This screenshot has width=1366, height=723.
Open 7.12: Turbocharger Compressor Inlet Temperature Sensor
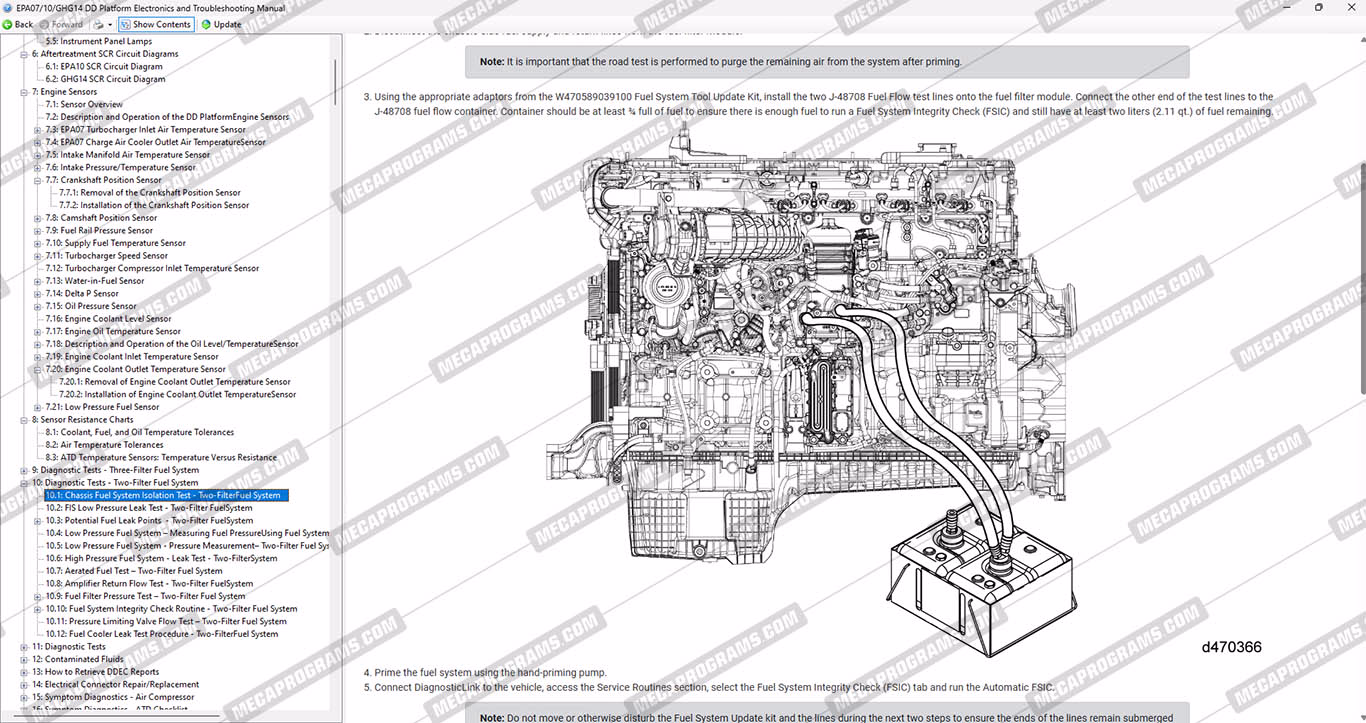click(x=152, y=268)
